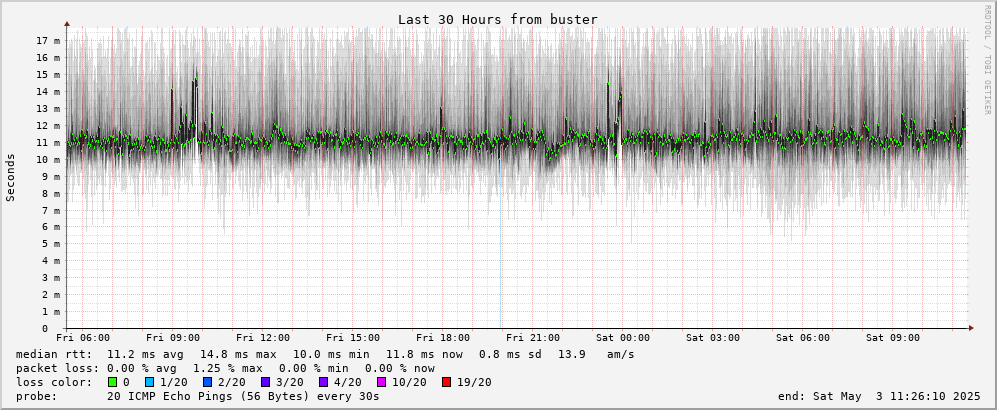Click the 'end: Sat May 3 11:26:10 2025' timestamp

coord(879,397)
